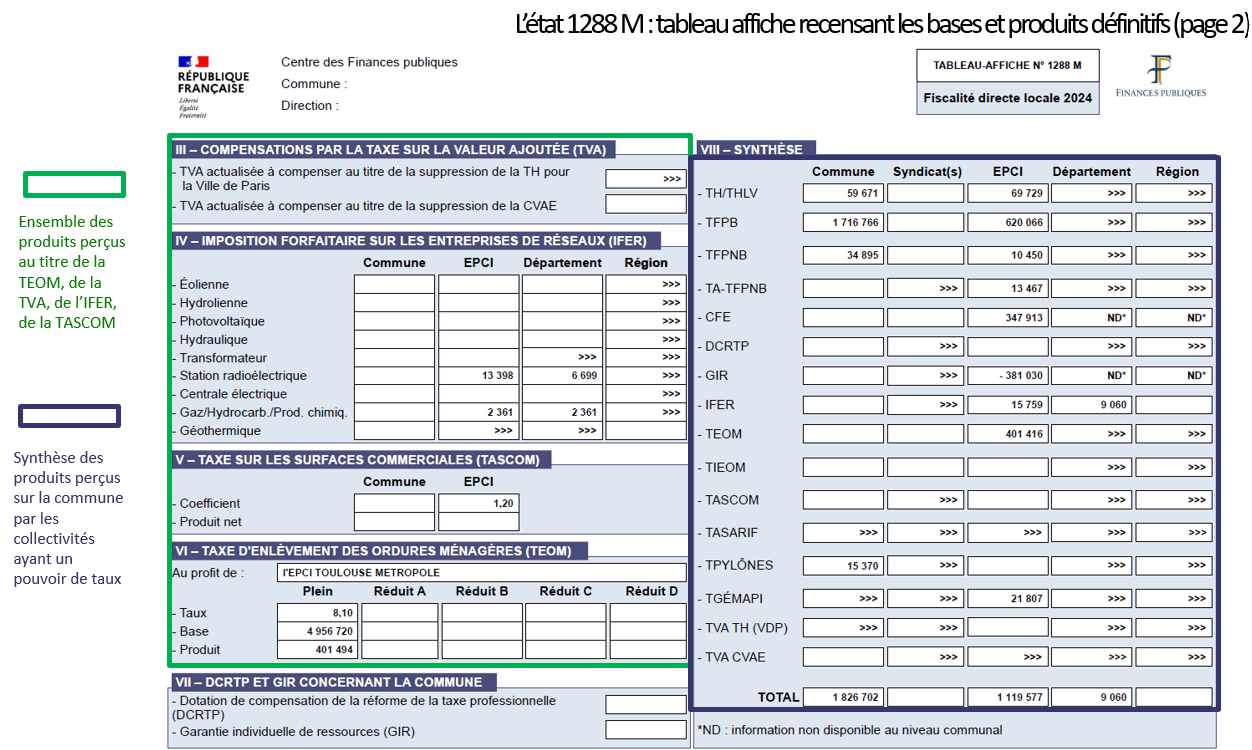Click the TEOM Base value 4 956 720
The image size is (1252, 750).
(x=317, y=632)
